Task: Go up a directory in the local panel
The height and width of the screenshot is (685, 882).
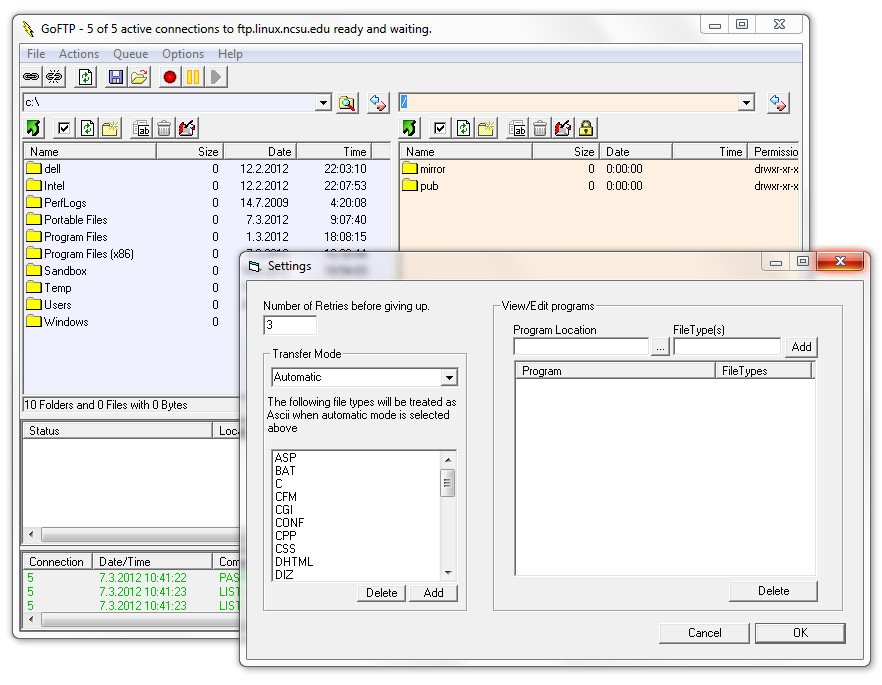Action: coord(34,128)
